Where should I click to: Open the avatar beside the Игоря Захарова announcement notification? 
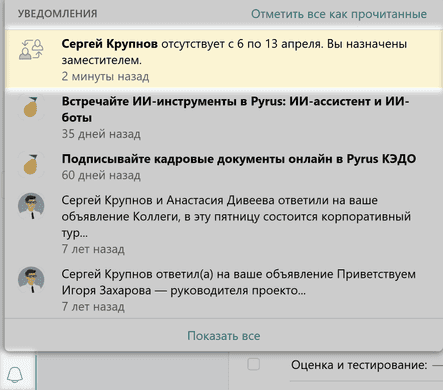31,280
